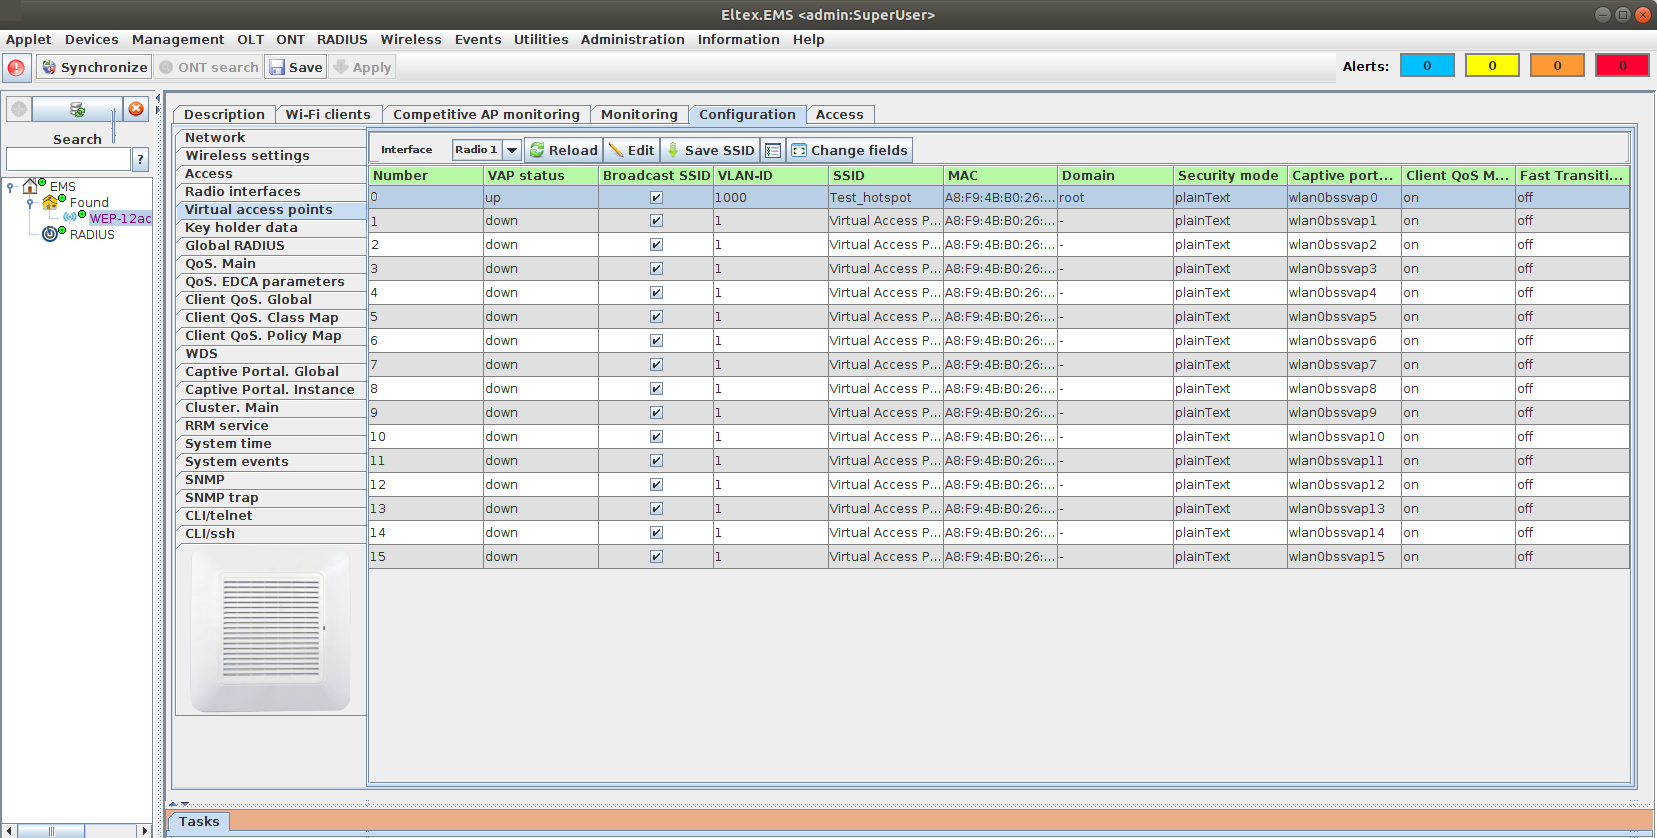Screen dimensions: 1657x838
Task: Click the gray add device button
Action: tap(19, 109)
